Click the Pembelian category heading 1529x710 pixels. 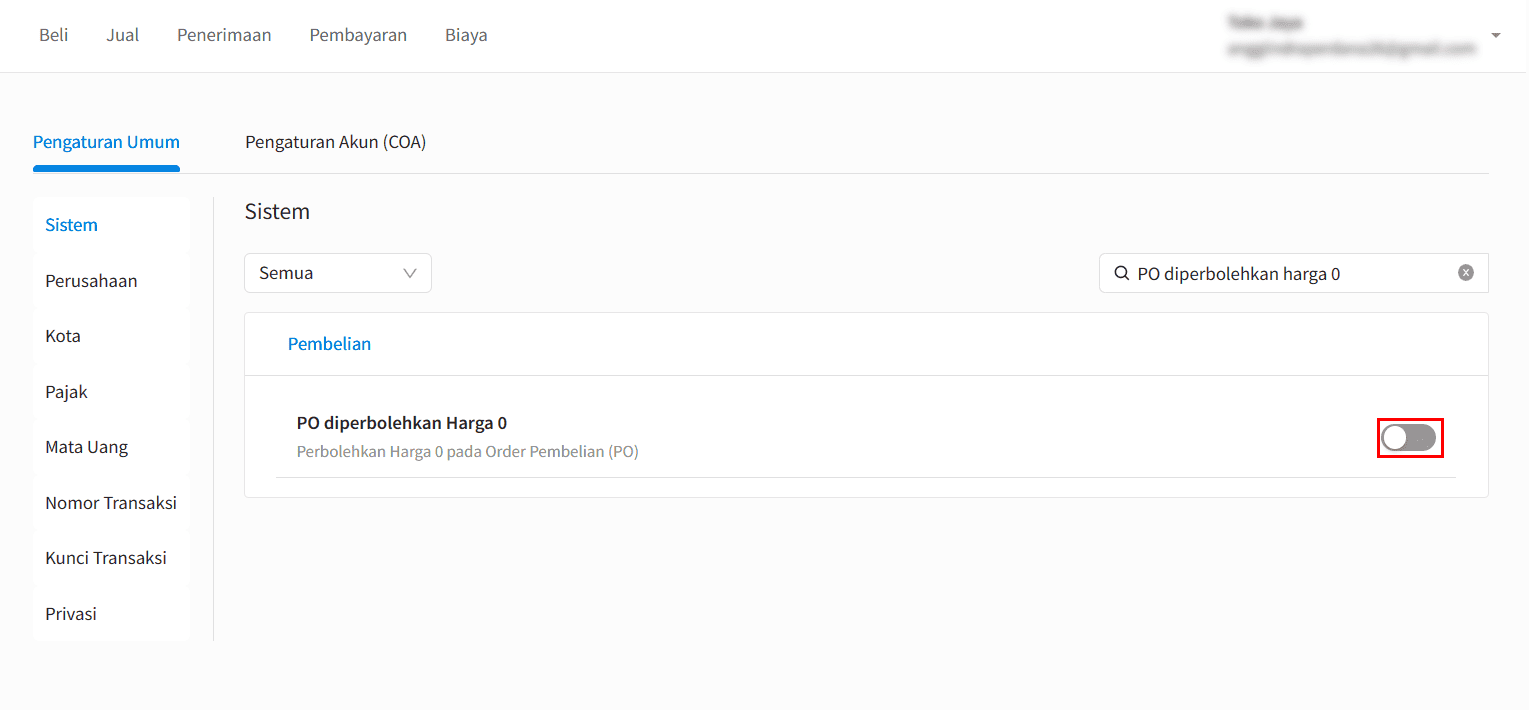pyautogui.click(x=329, y=344)
